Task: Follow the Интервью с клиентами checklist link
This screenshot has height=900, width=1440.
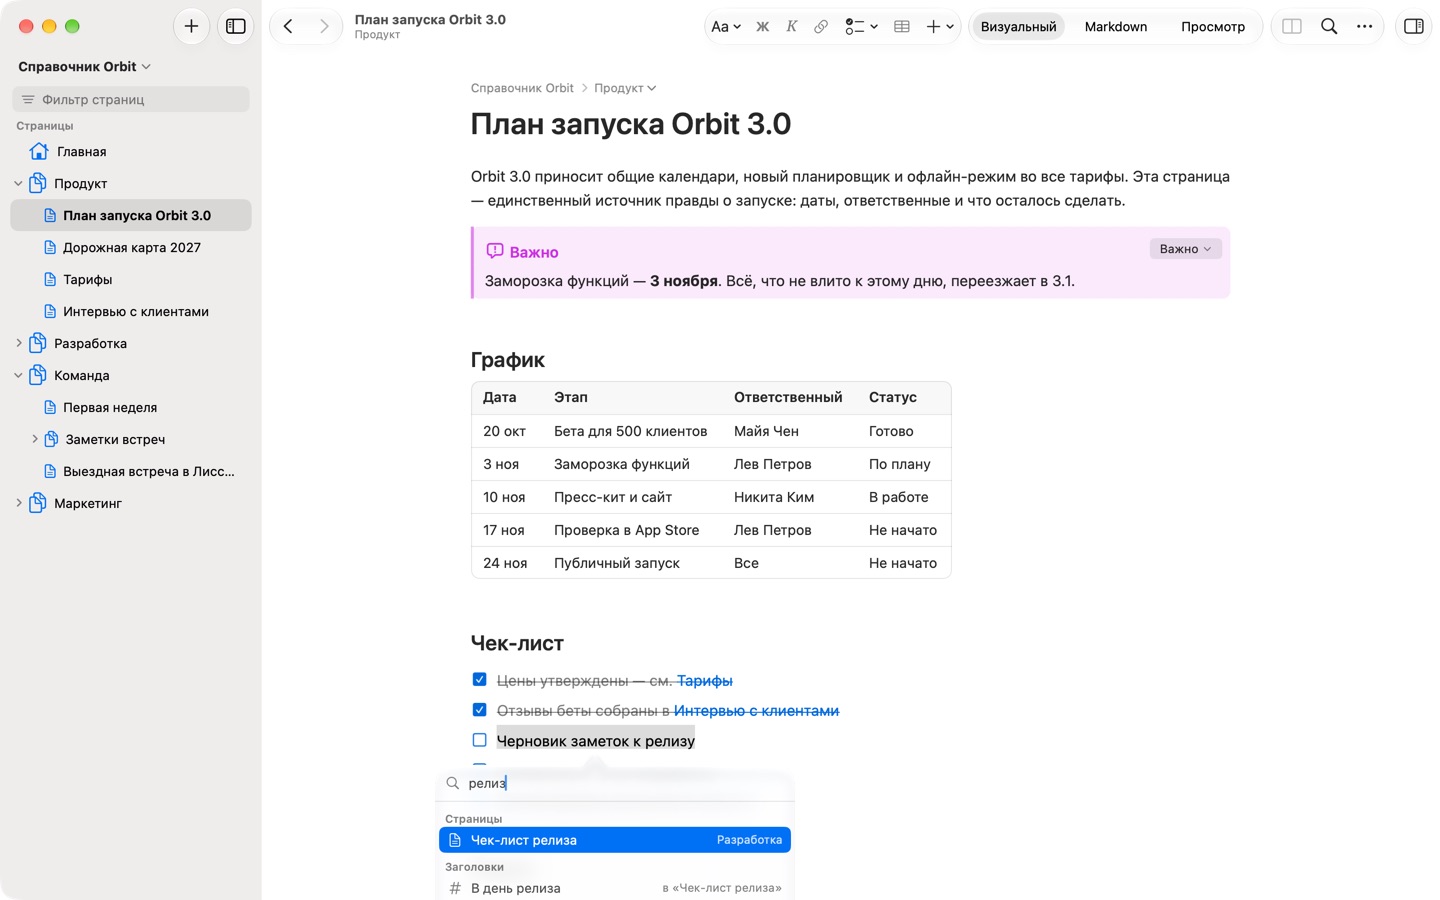Action: point(756,711)
